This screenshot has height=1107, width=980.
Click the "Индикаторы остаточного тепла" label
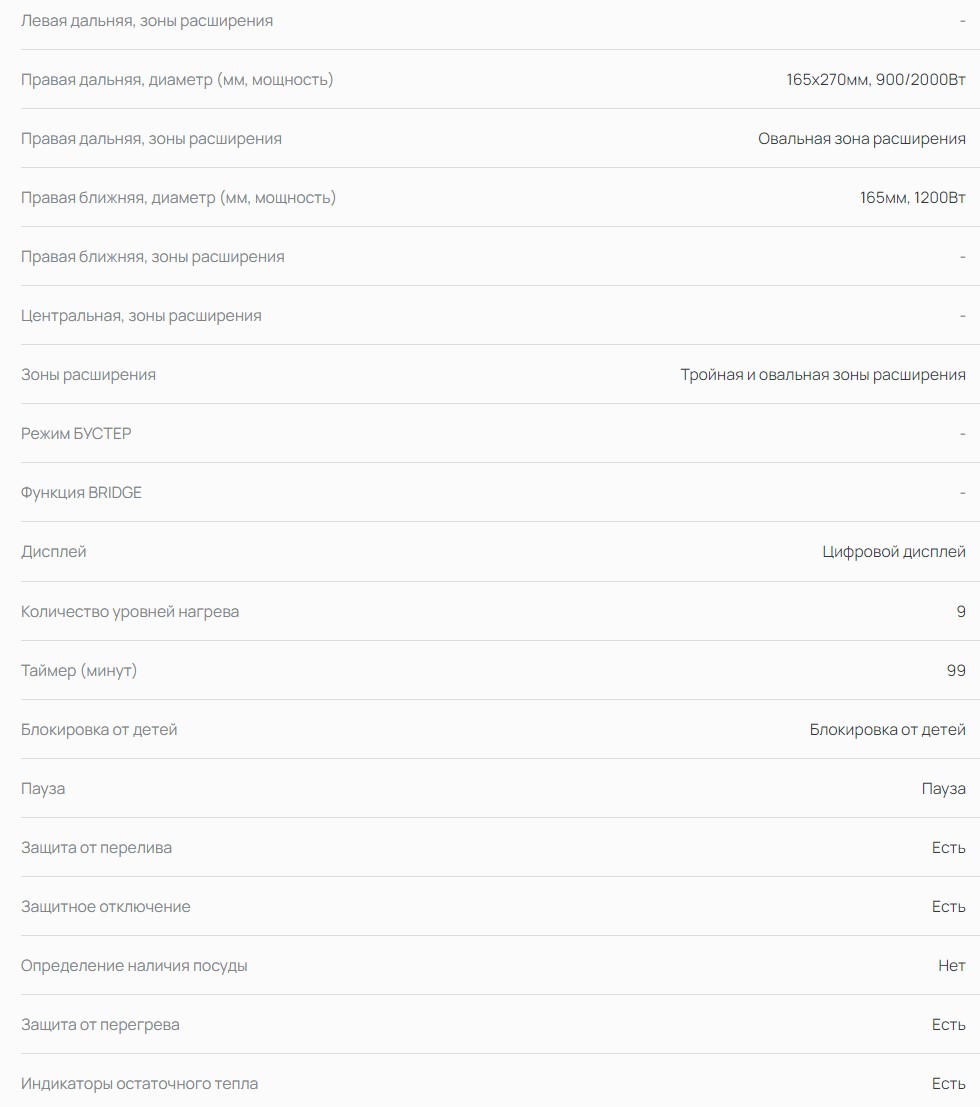pos(139,1083)
